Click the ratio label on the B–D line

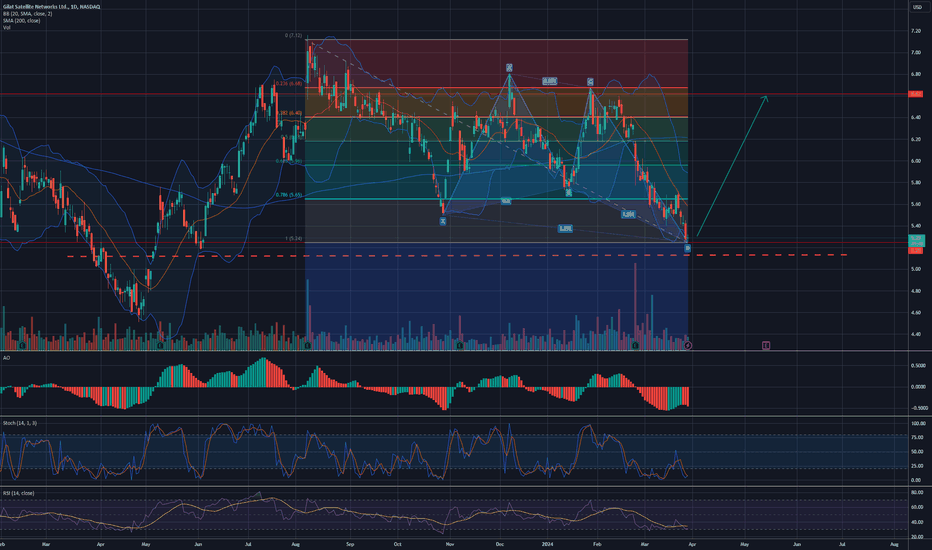(628, 214)
